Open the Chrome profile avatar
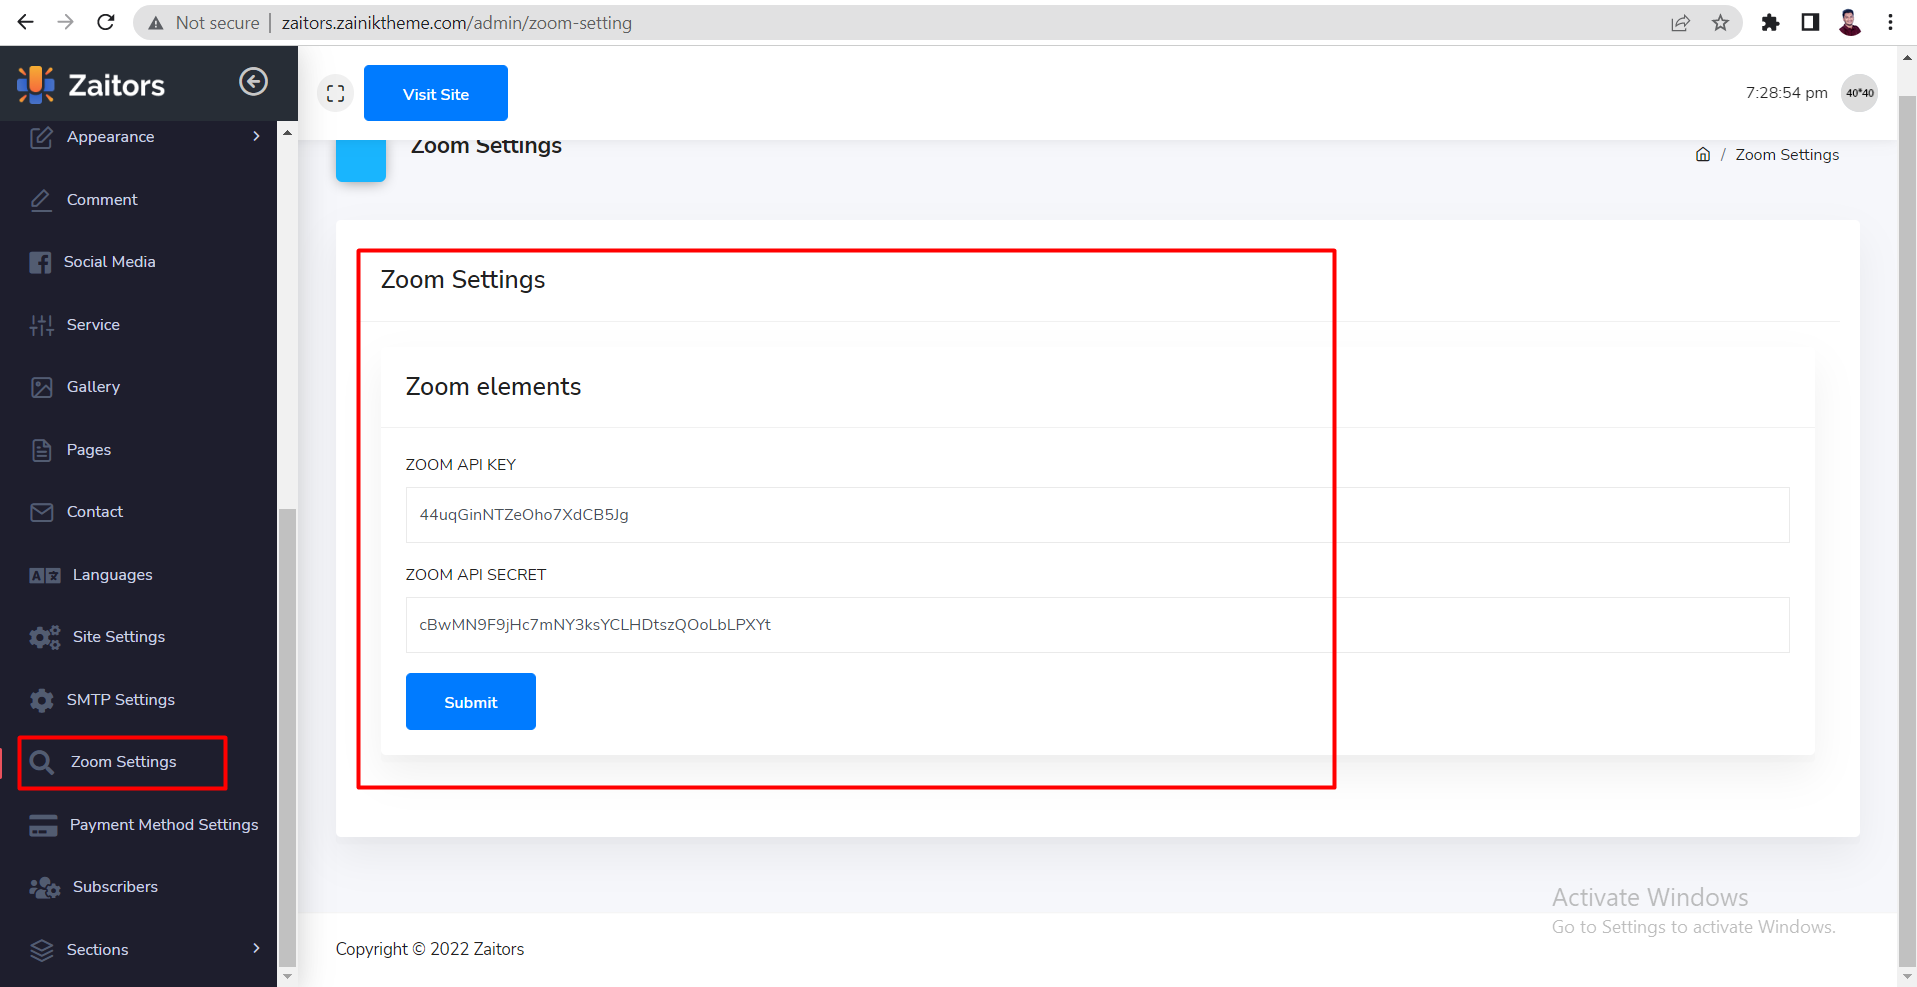The image size is (1917, 987). pos(1850,22)
